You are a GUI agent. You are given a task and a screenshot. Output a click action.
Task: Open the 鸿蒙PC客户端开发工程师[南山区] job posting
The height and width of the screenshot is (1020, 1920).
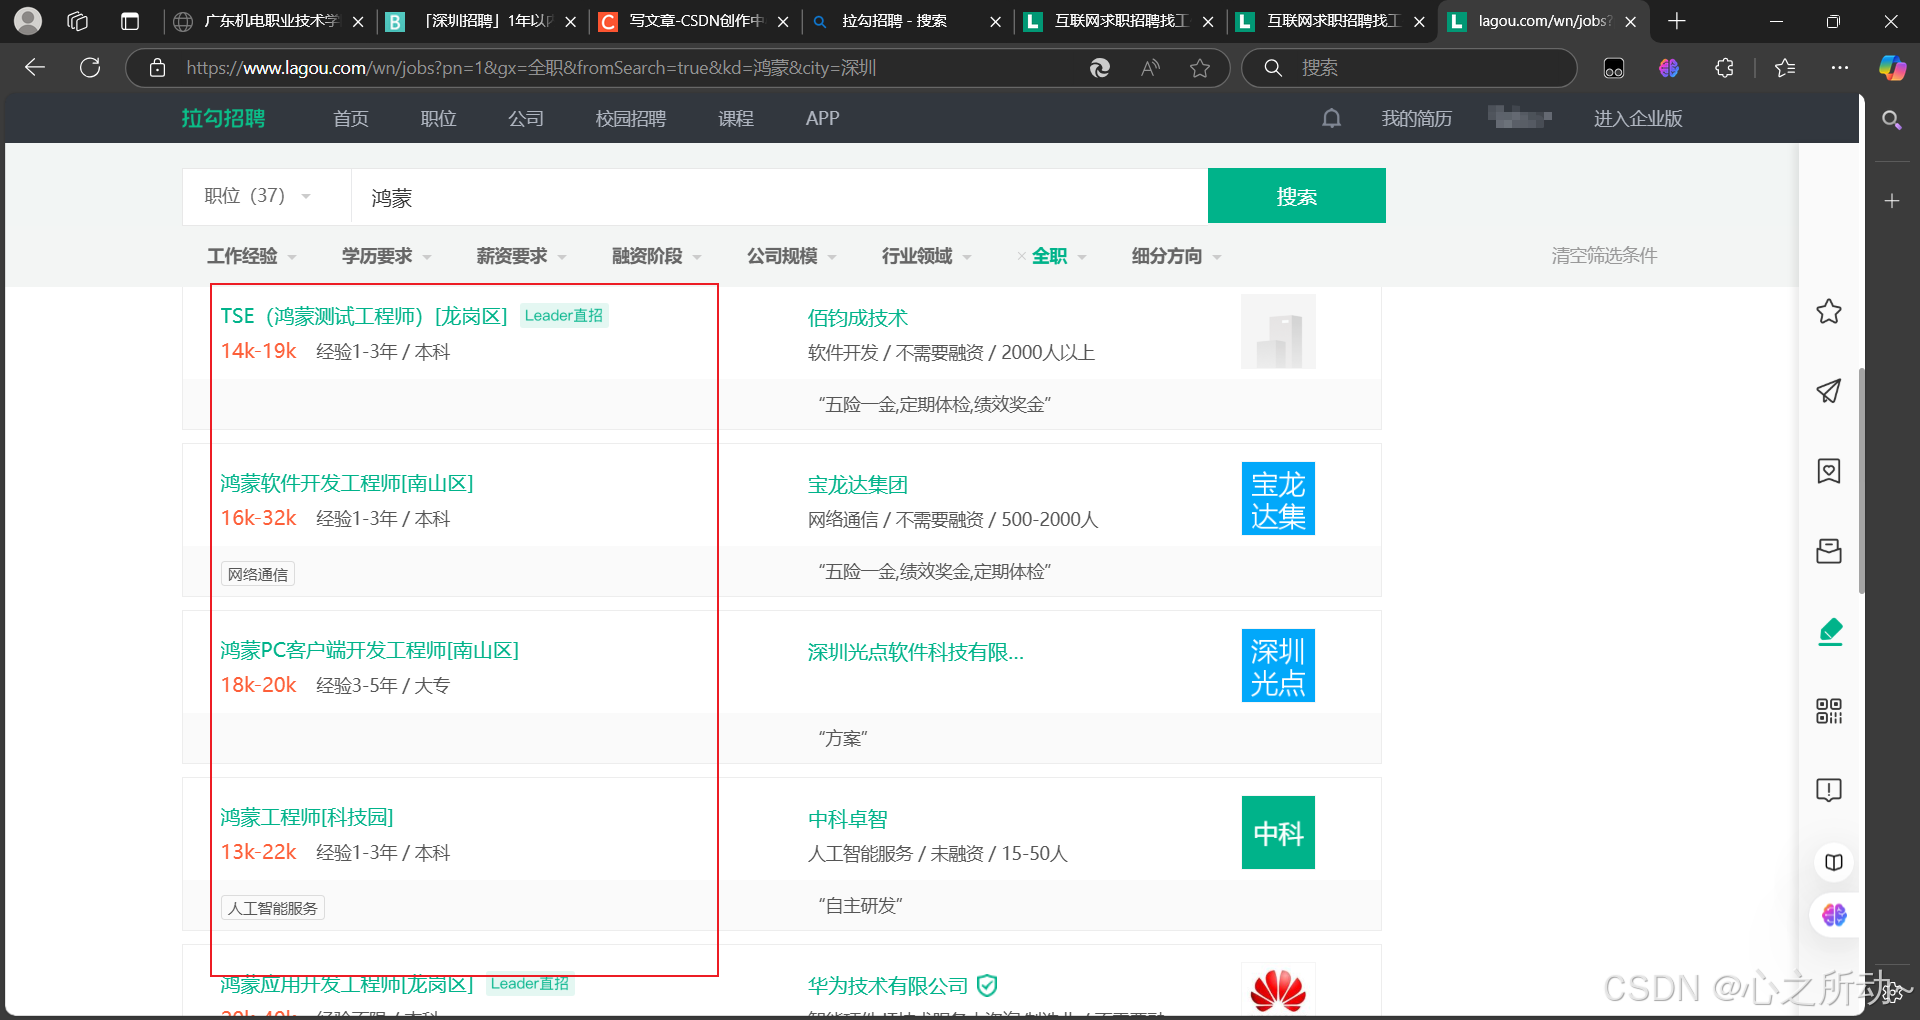[x=369, y=651]
